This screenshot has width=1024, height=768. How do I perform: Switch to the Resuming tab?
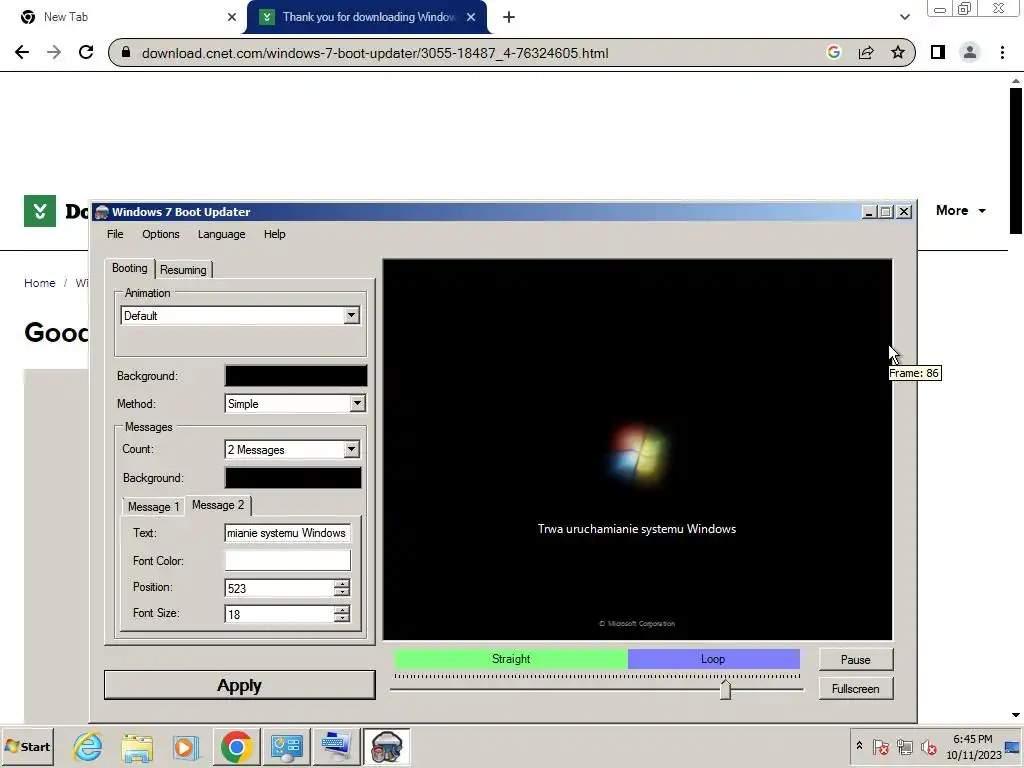[x=183, y=270]
